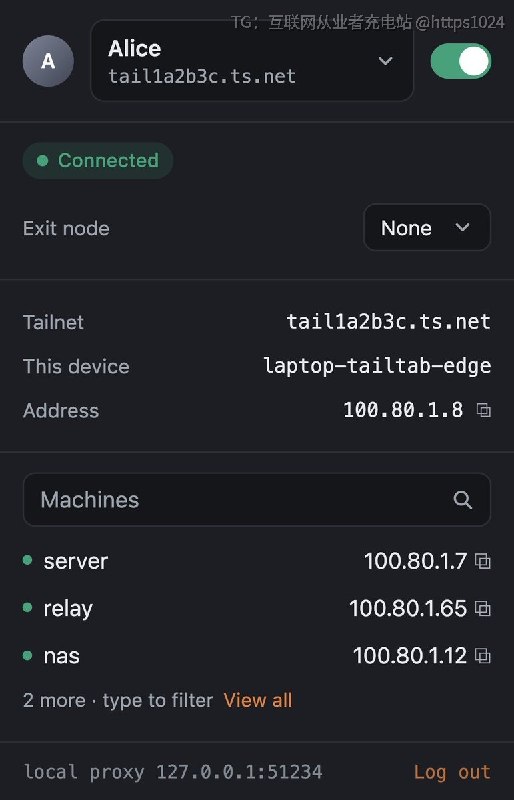
Task: Click the 100.80.1.65 address text
Action: tap(408, 608)
